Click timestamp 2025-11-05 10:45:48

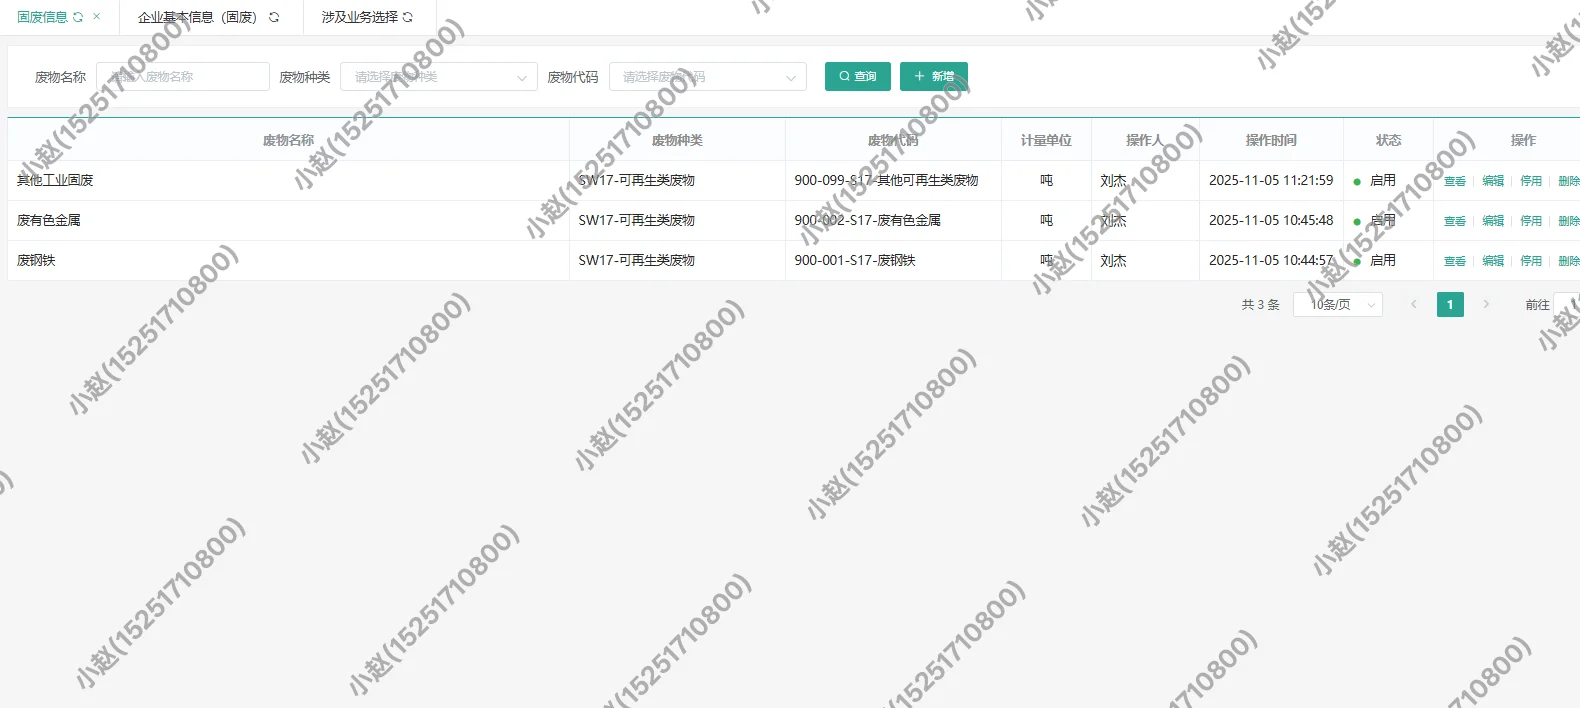(1271, 221)
